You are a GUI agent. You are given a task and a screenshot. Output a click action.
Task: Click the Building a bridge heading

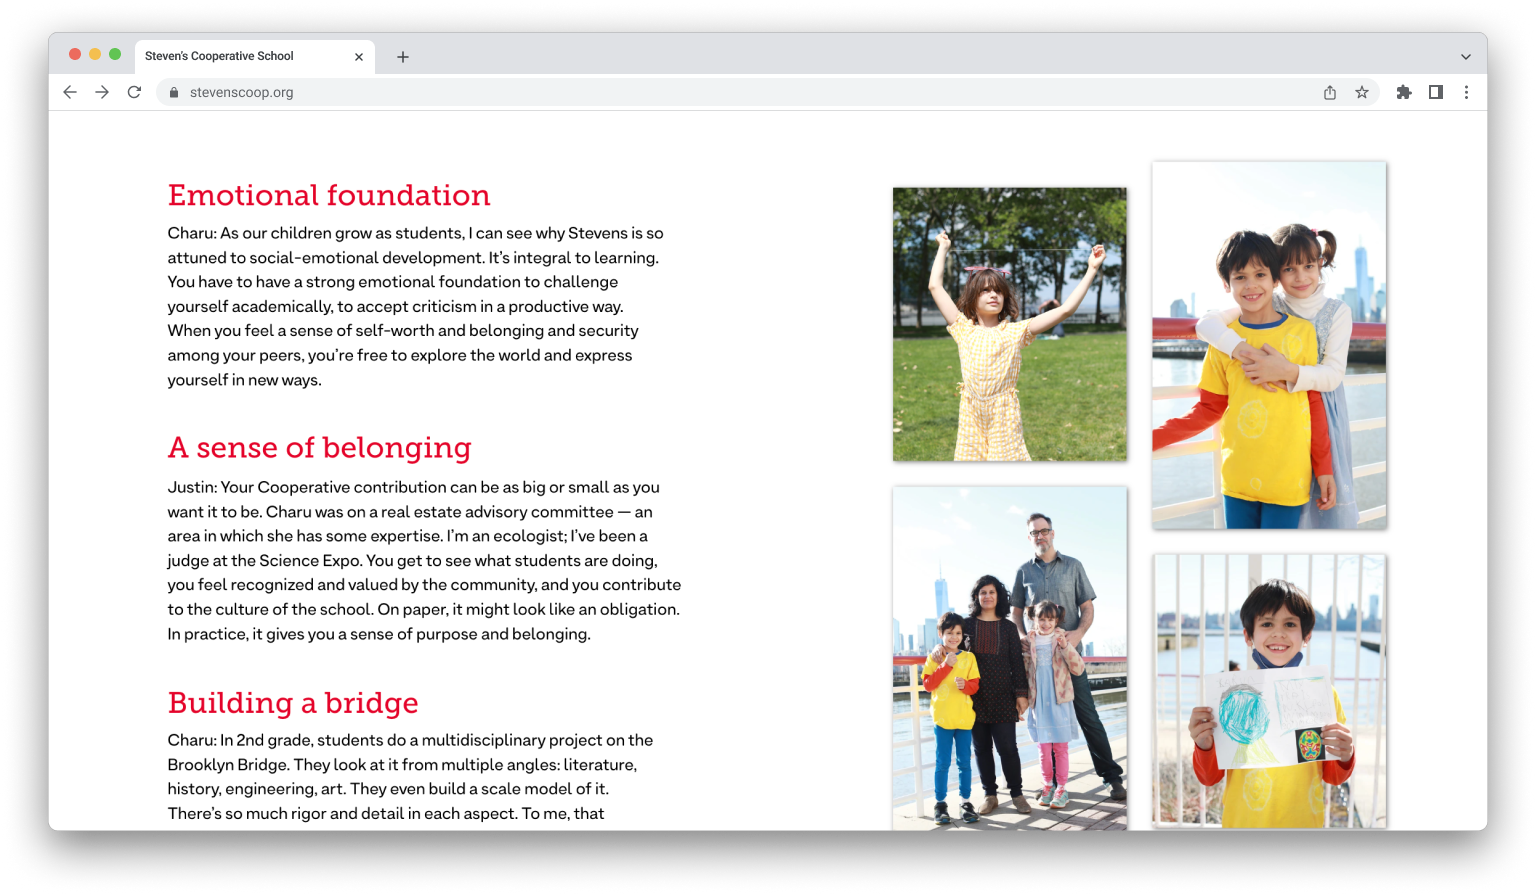(293, 702)
